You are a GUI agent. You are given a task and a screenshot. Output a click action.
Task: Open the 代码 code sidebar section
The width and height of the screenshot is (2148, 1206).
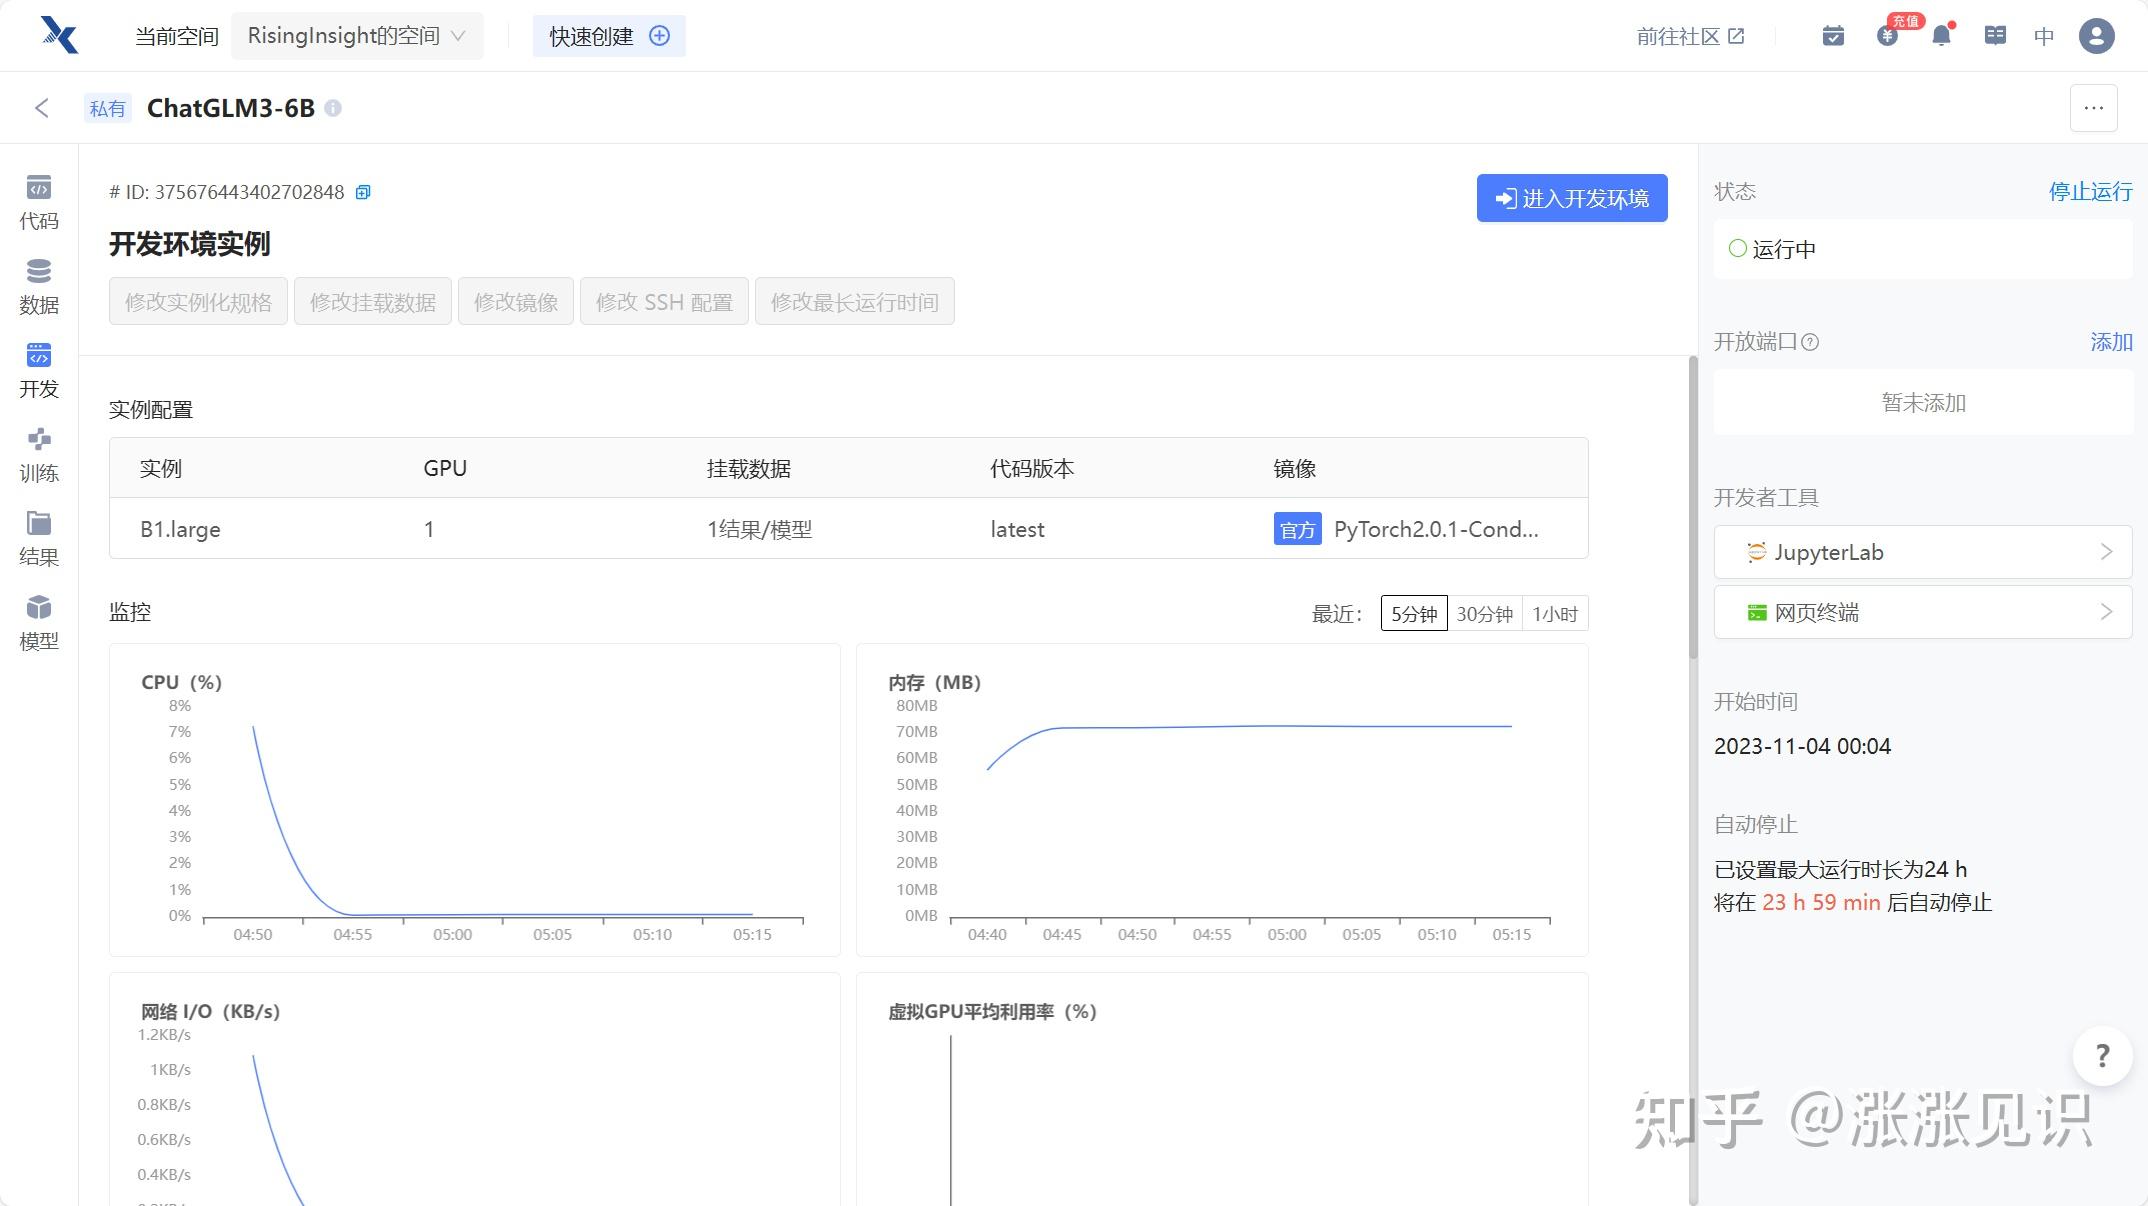point(39,203)
